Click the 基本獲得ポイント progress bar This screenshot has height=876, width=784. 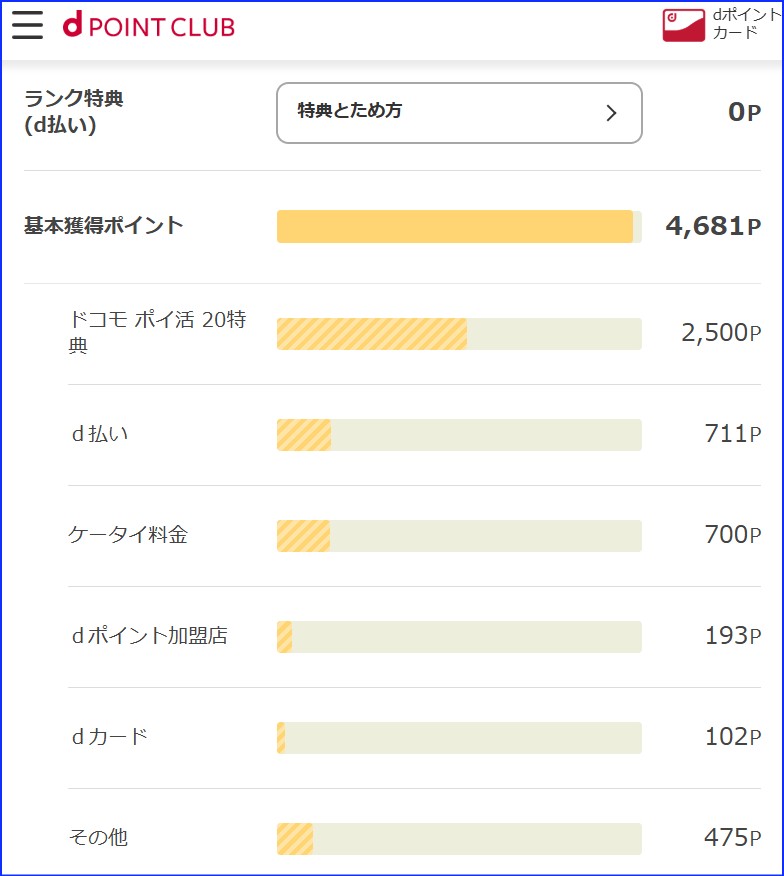coord(458,226)
